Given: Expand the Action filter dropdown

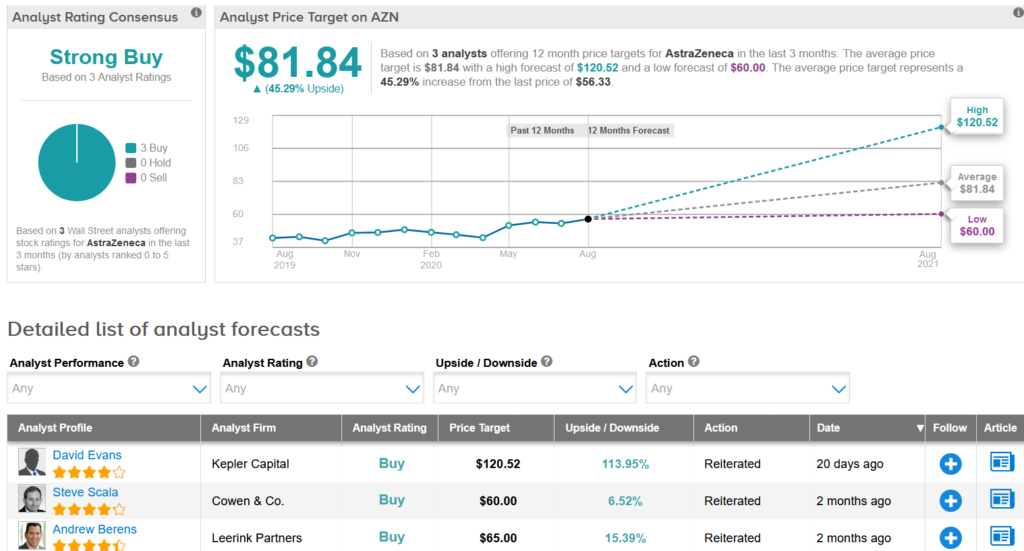Looking at the screenshot, I should click(x=748, y=388).
